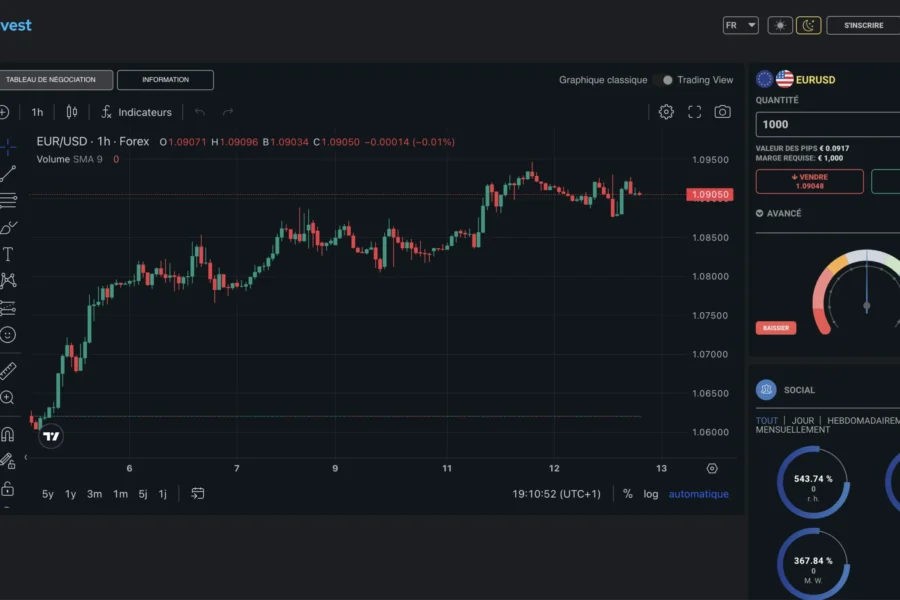Viewport: 900px width, 600px height.
Task: Click the Volume SMA 9 indicator label
Action: (69, 159)
